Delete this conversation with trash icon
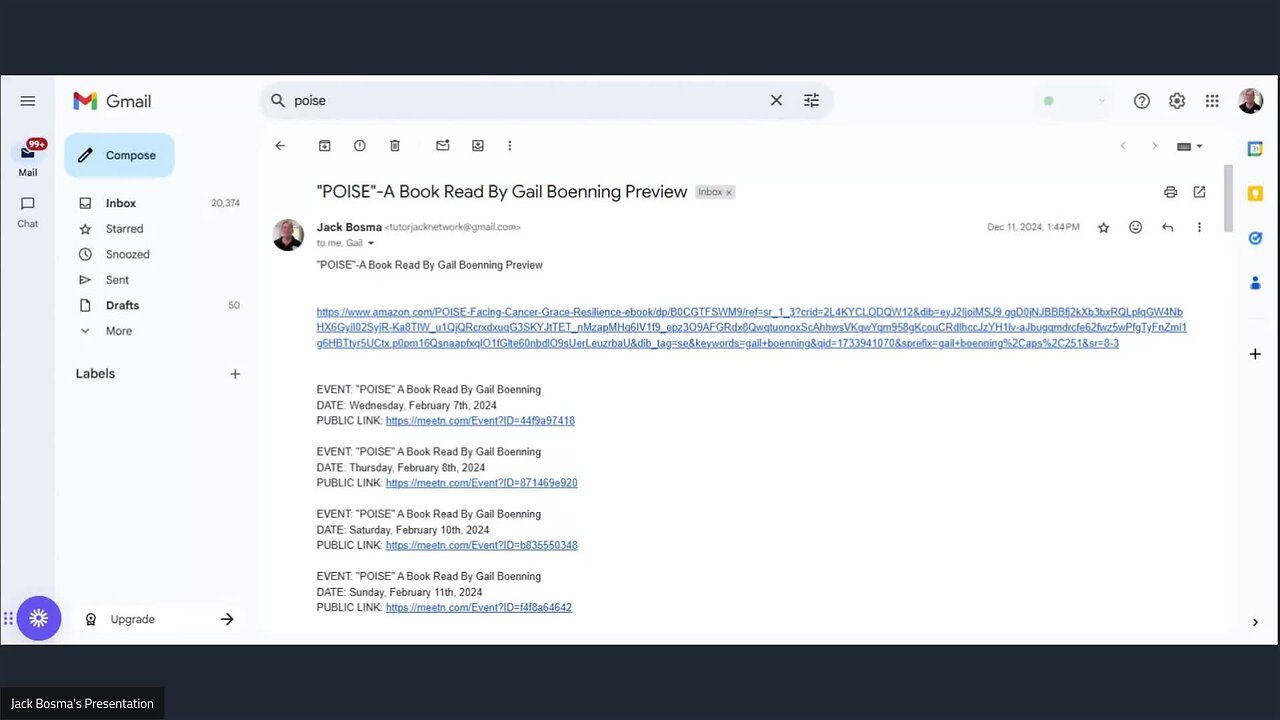The width and height of the screenshot is (1280, 720). (395, 146)
